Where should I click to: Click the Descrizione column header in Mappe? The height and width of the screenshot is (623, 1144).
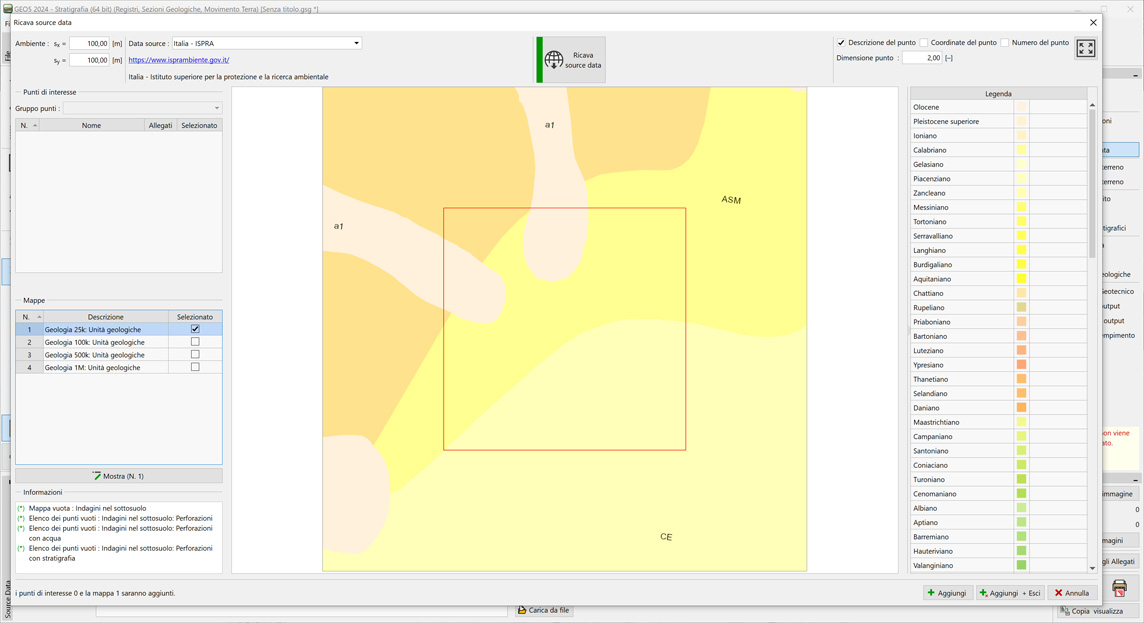pos(105,317)
